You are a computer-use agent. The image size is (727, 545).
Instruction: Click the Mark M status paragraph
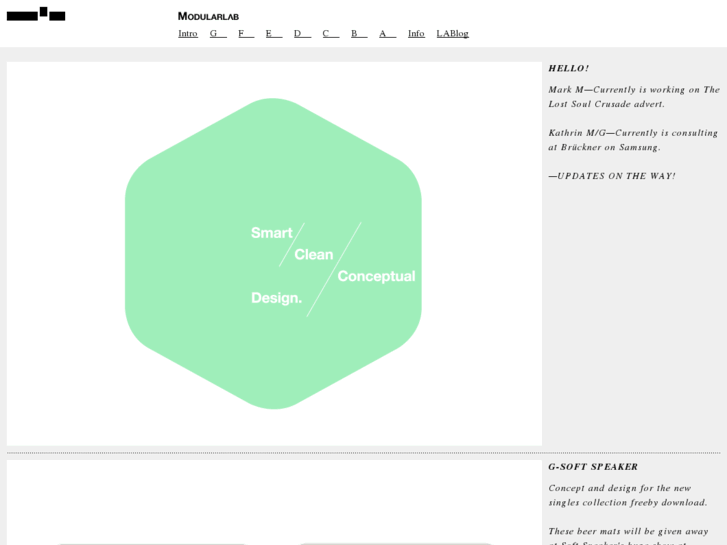click(x=633, y=96)
